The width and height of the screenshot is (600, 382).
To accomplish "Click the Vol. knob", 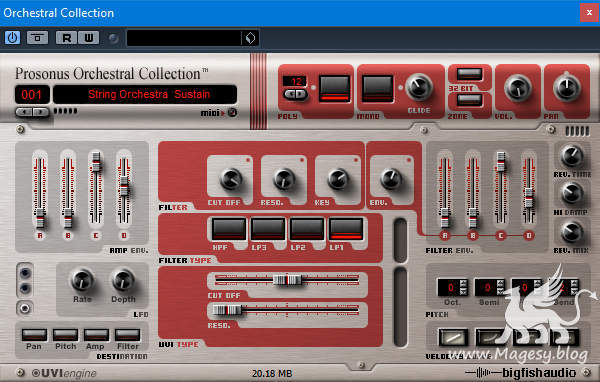I will click(x=518, y=88).
